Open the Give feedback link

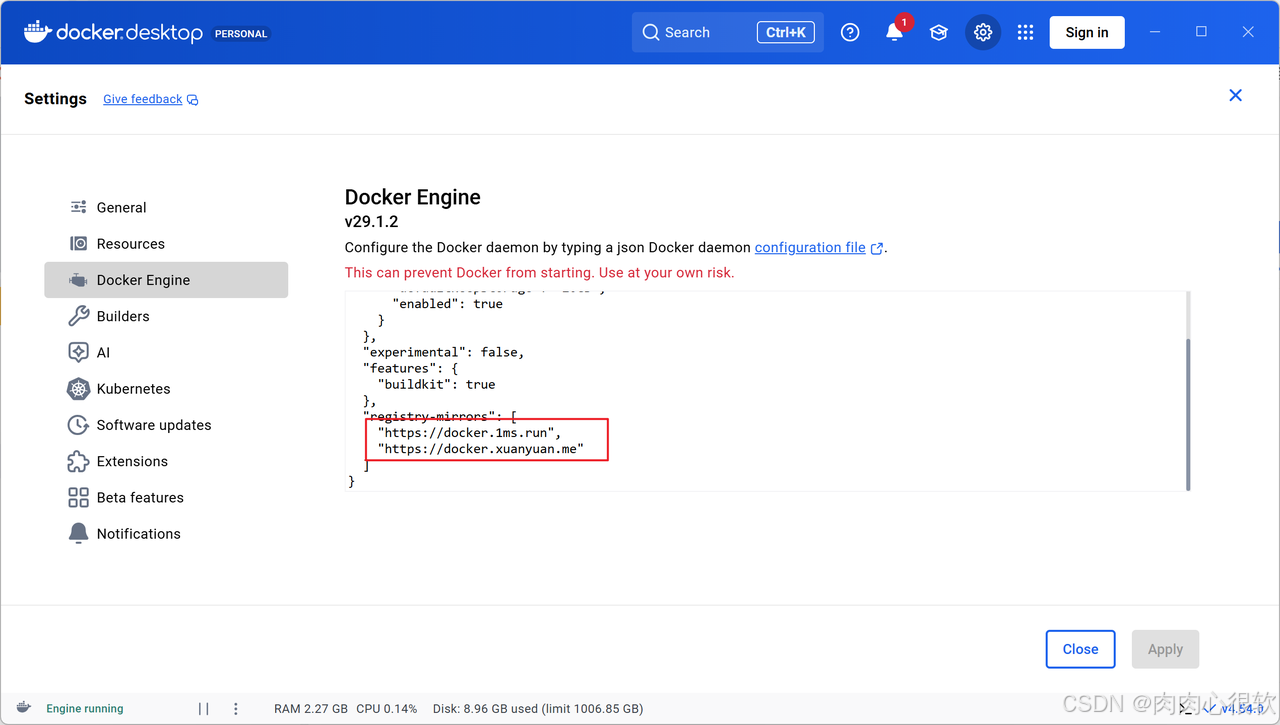(x=150, y=99)
